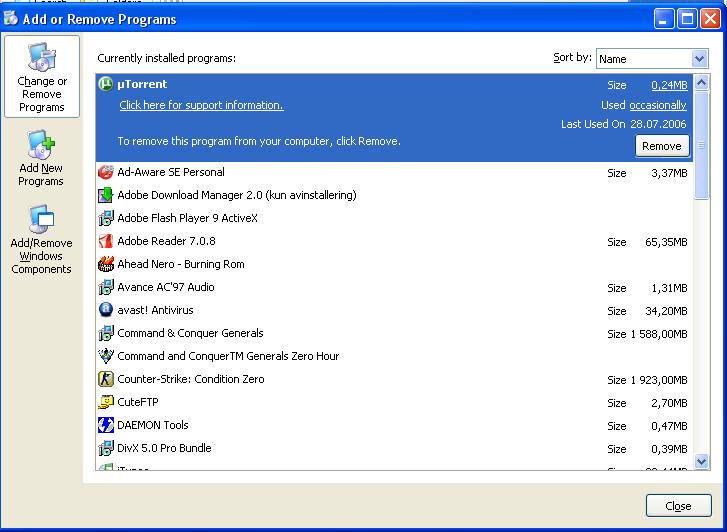The image size is (727, 532).
Task: Close the dialog with Close button
Action: click(678, 506)
